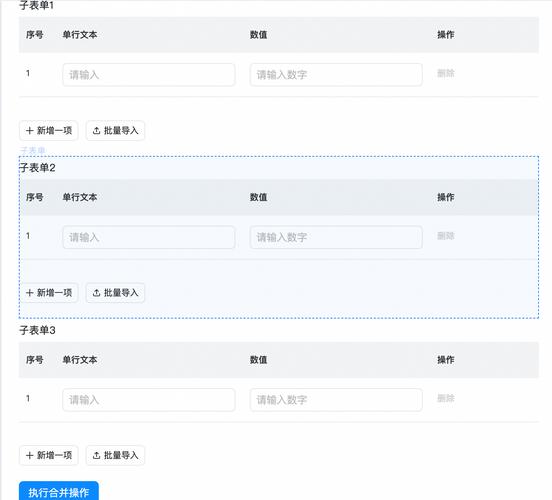Click the 数值 column header in 子表单2
Image resolution: width=552 pixels, height=500 pixels.
(x=258, y=197)
